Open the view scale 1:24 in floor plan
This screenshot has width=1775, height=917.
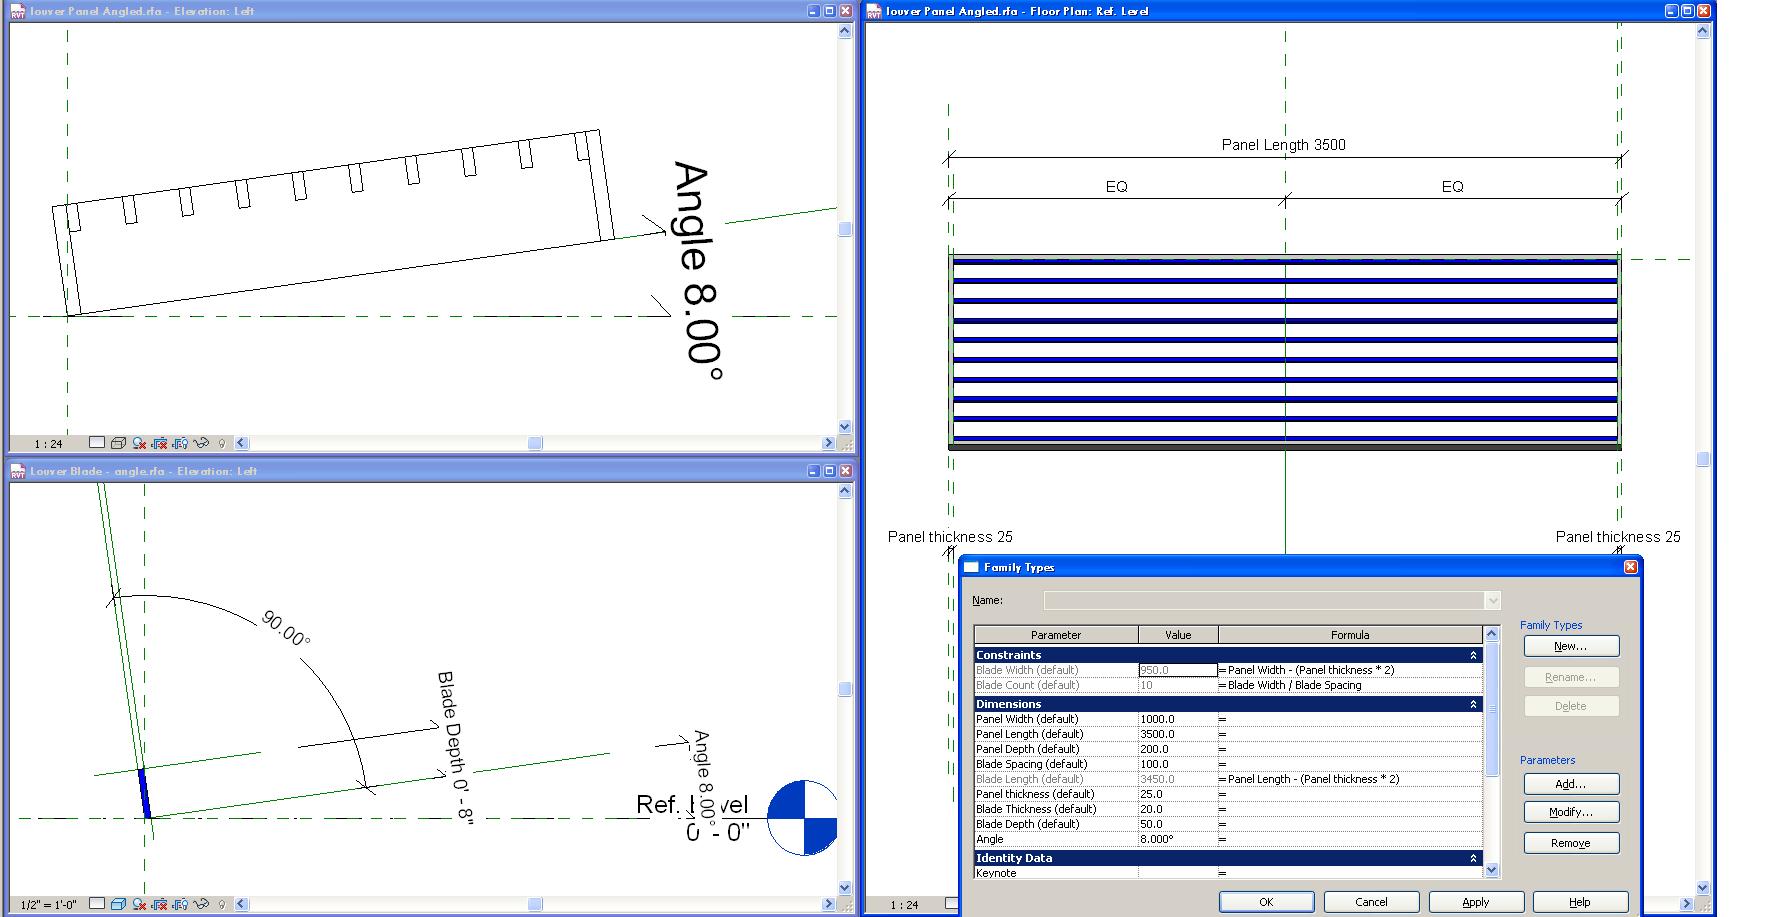(x=904, y=905)
